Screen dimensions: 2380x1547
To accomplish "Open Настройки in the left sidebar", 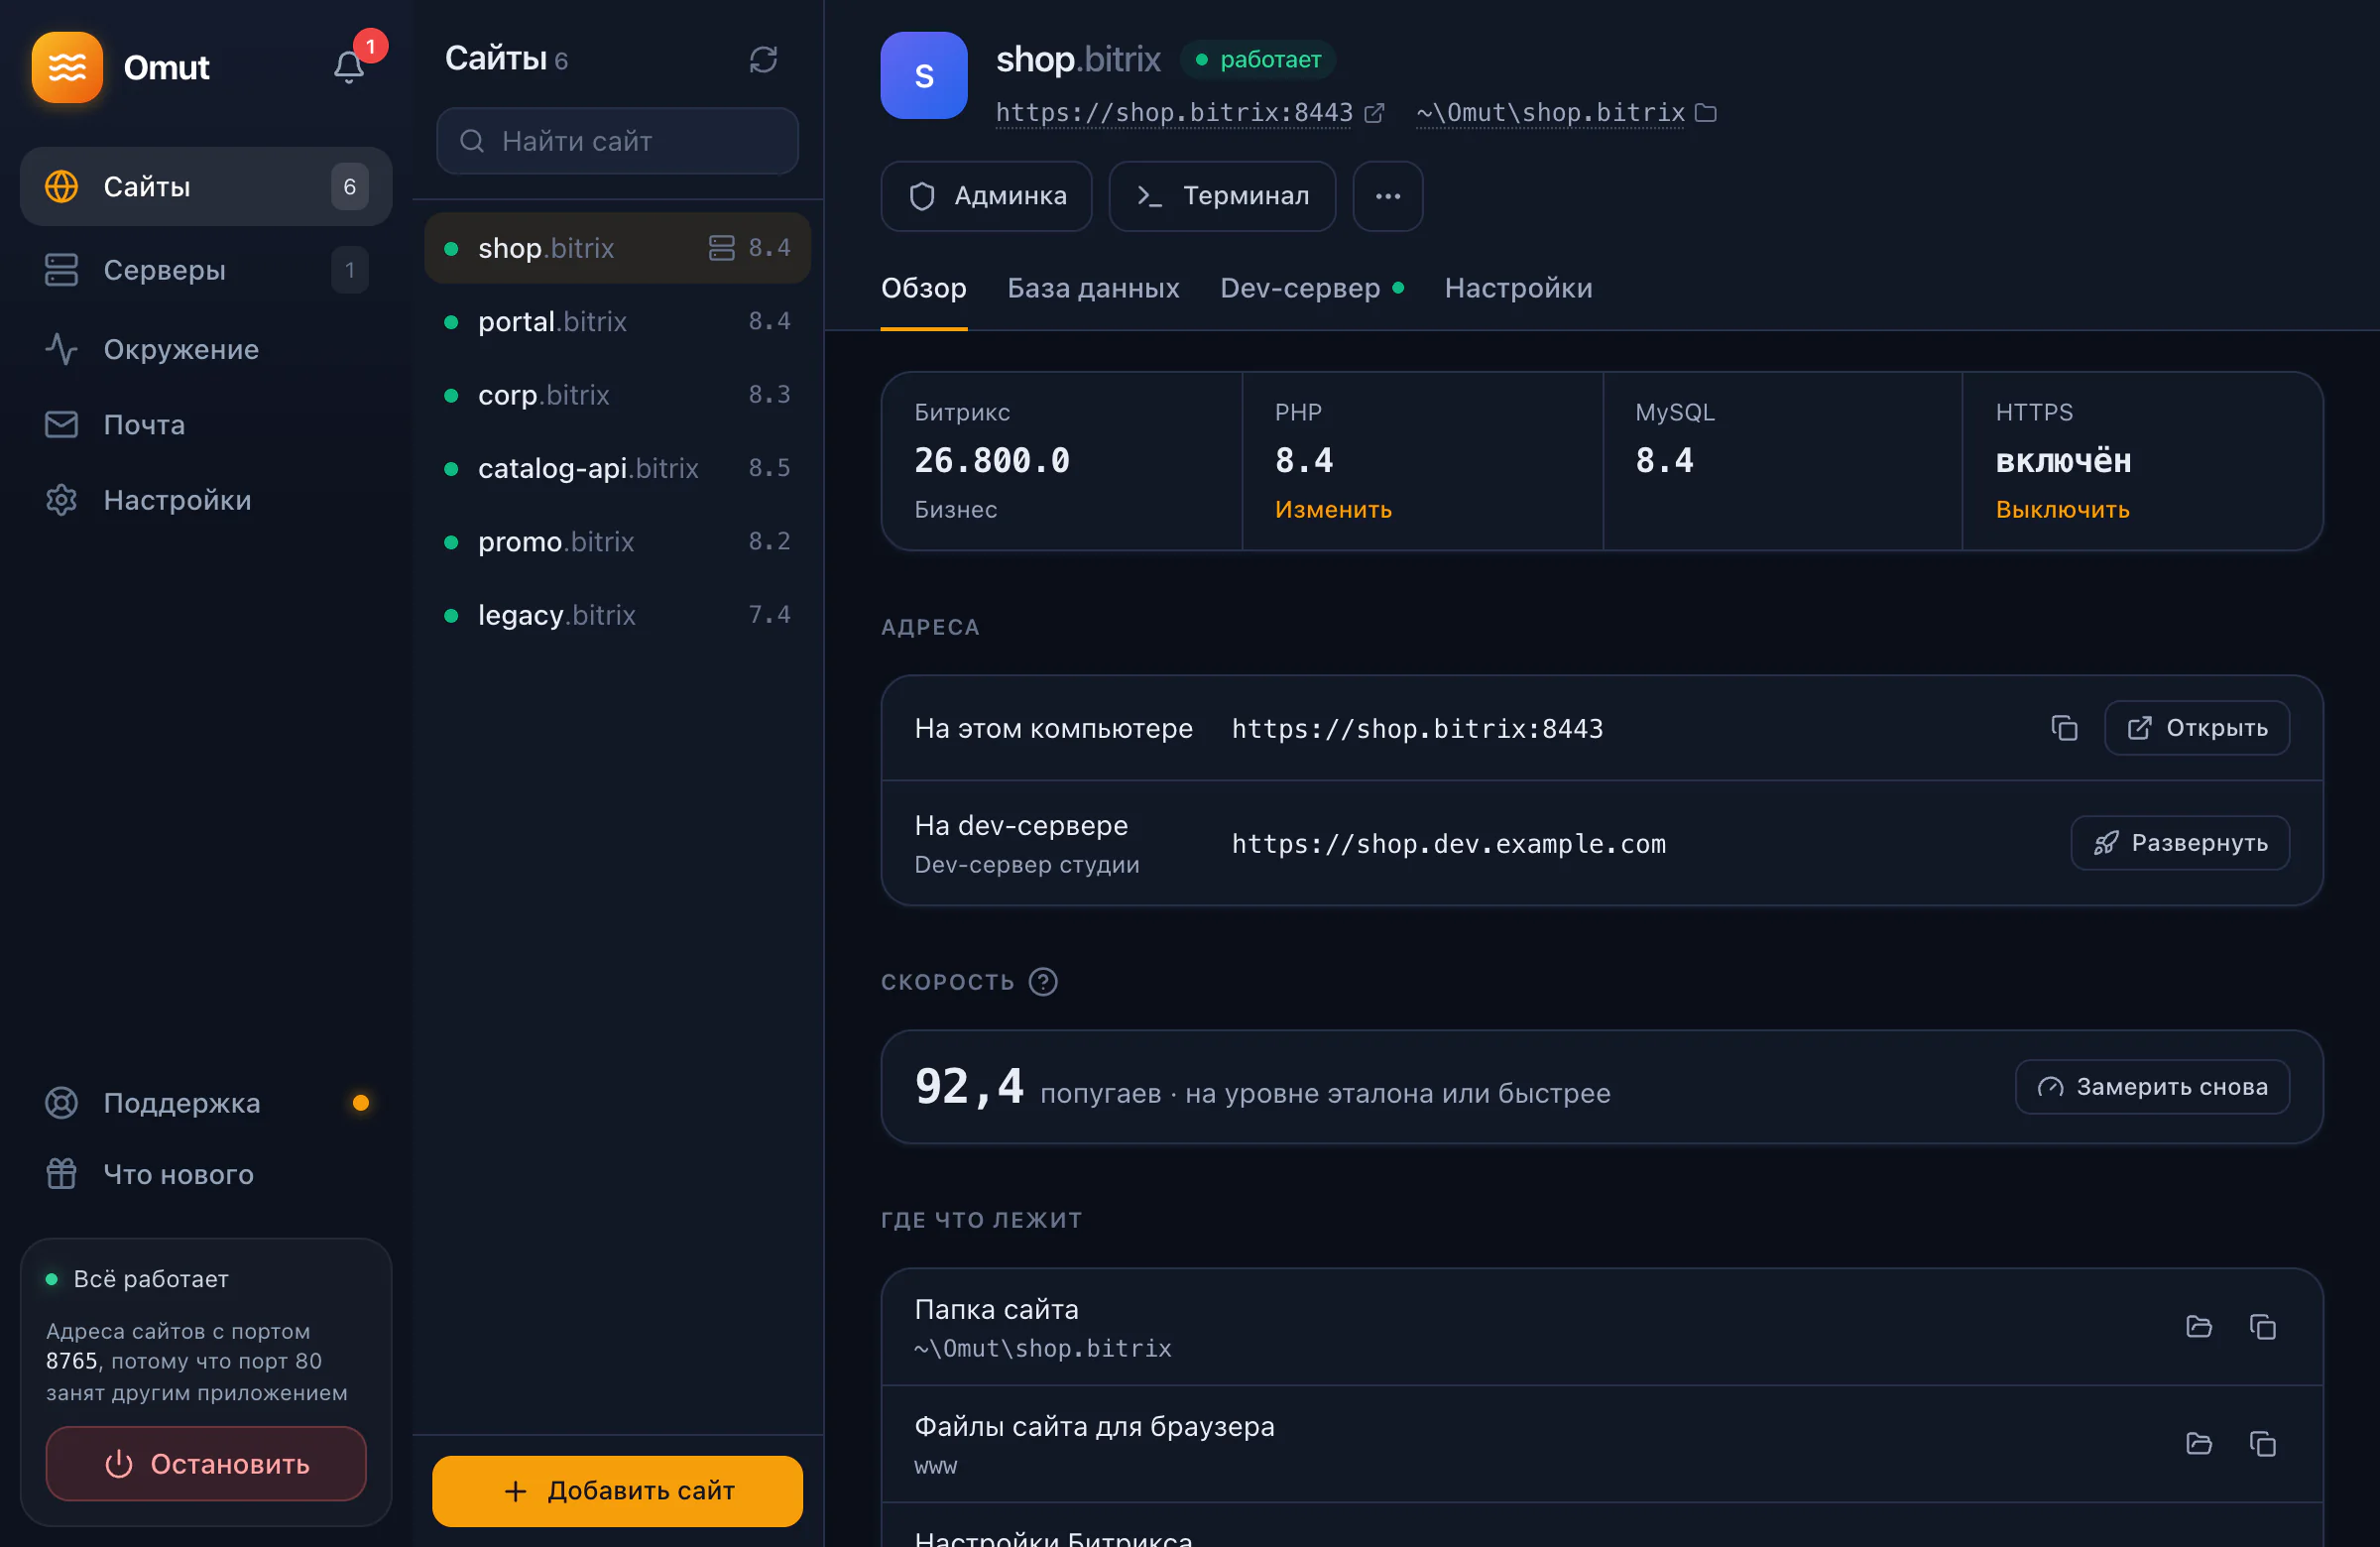I will coord(206,500).
